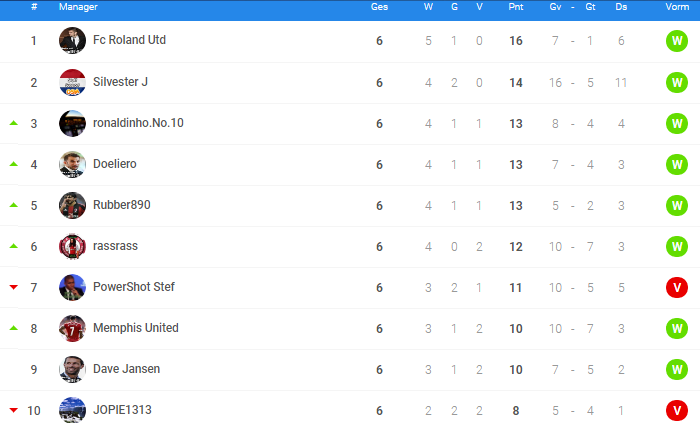
Task: Click the Manager column header
Action: (x=78, y=7)
